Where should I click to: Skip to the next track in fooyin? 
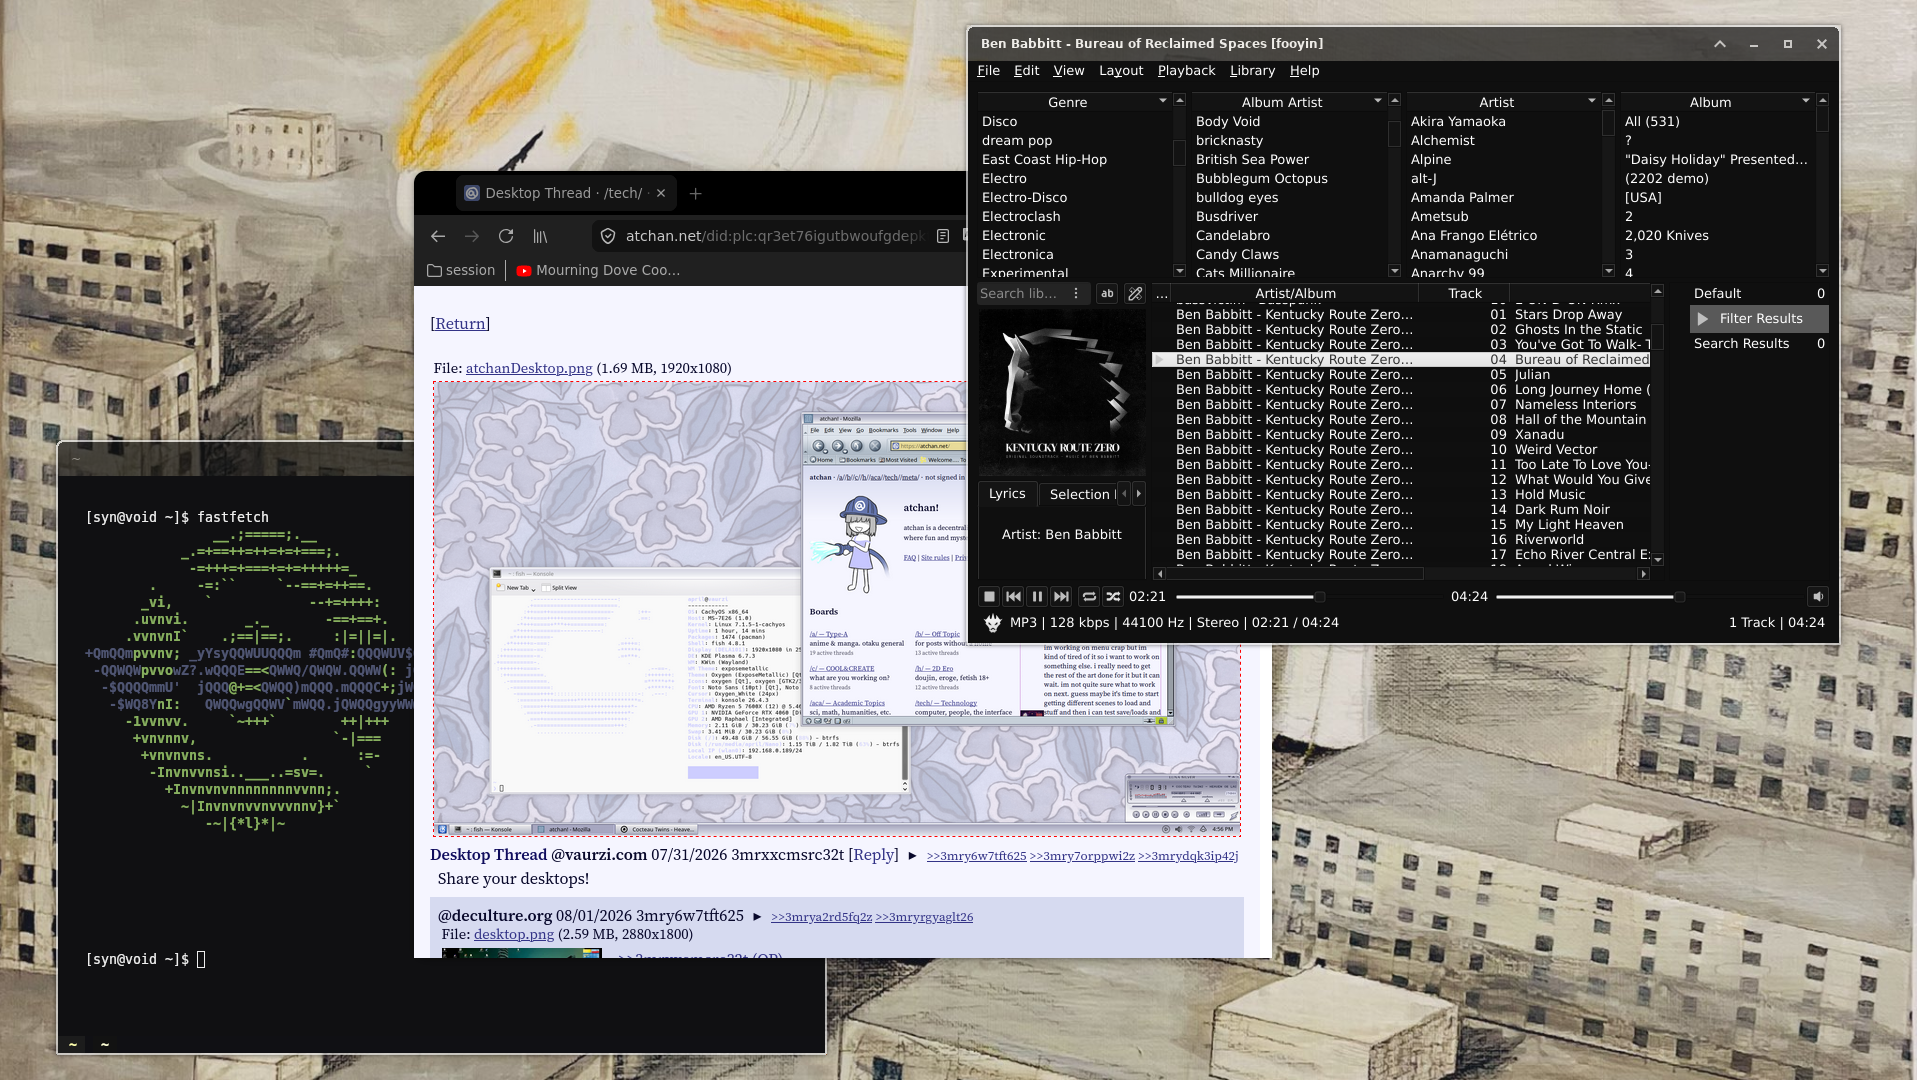tap(1061, 597)
